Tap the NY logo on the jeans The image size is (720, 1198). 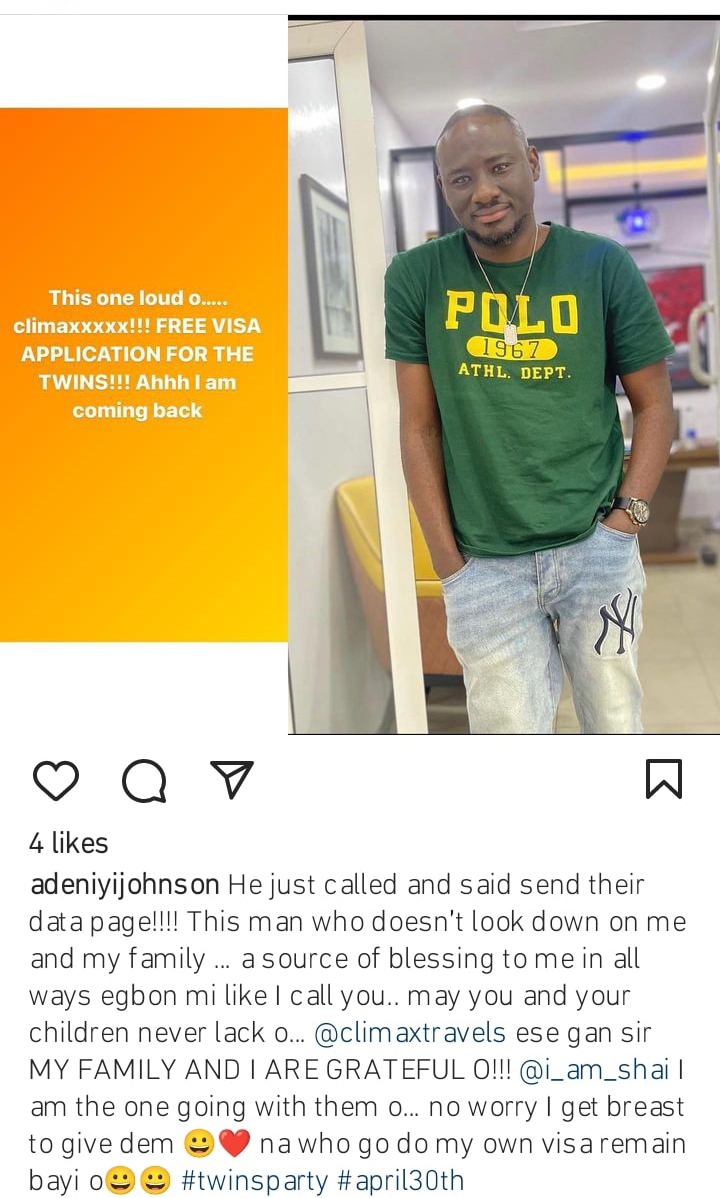coord(617,622)
